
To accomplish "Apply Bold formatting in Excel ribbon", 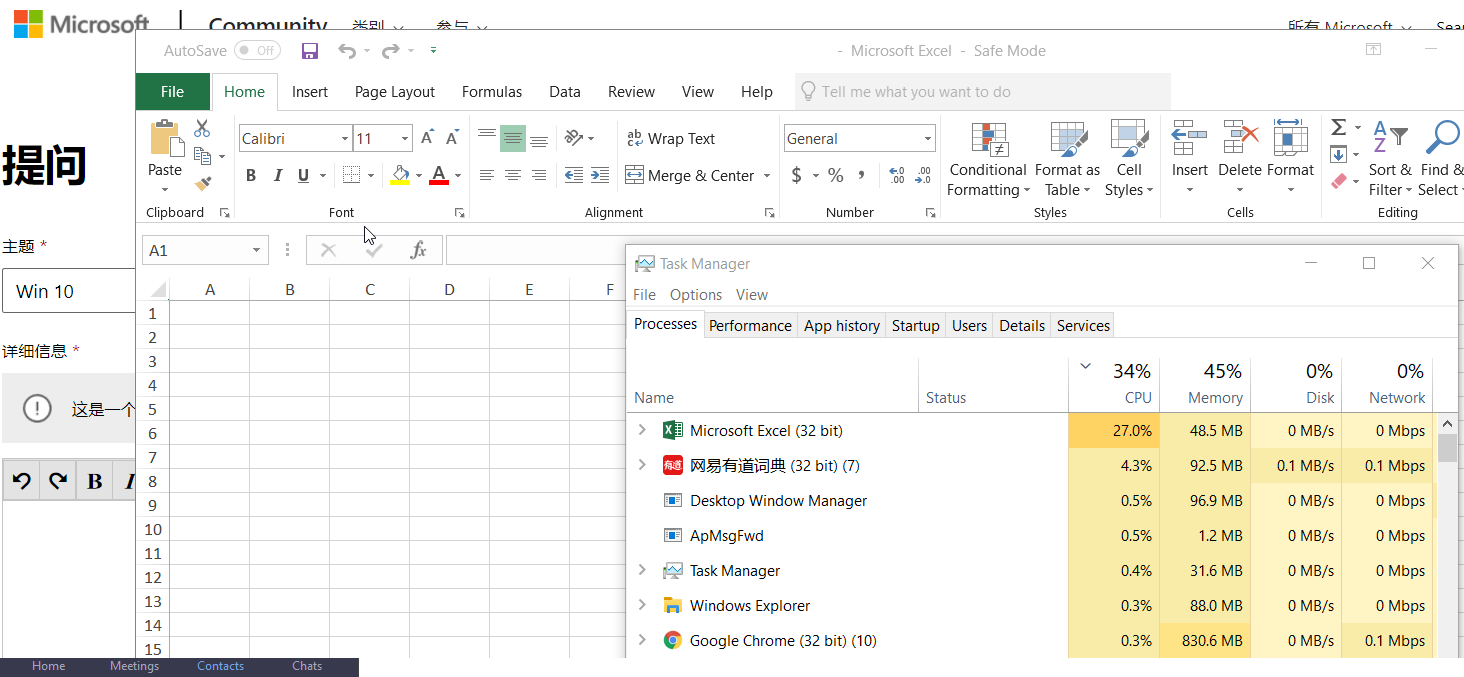I will pyautogui.click(x=251, y=175).
